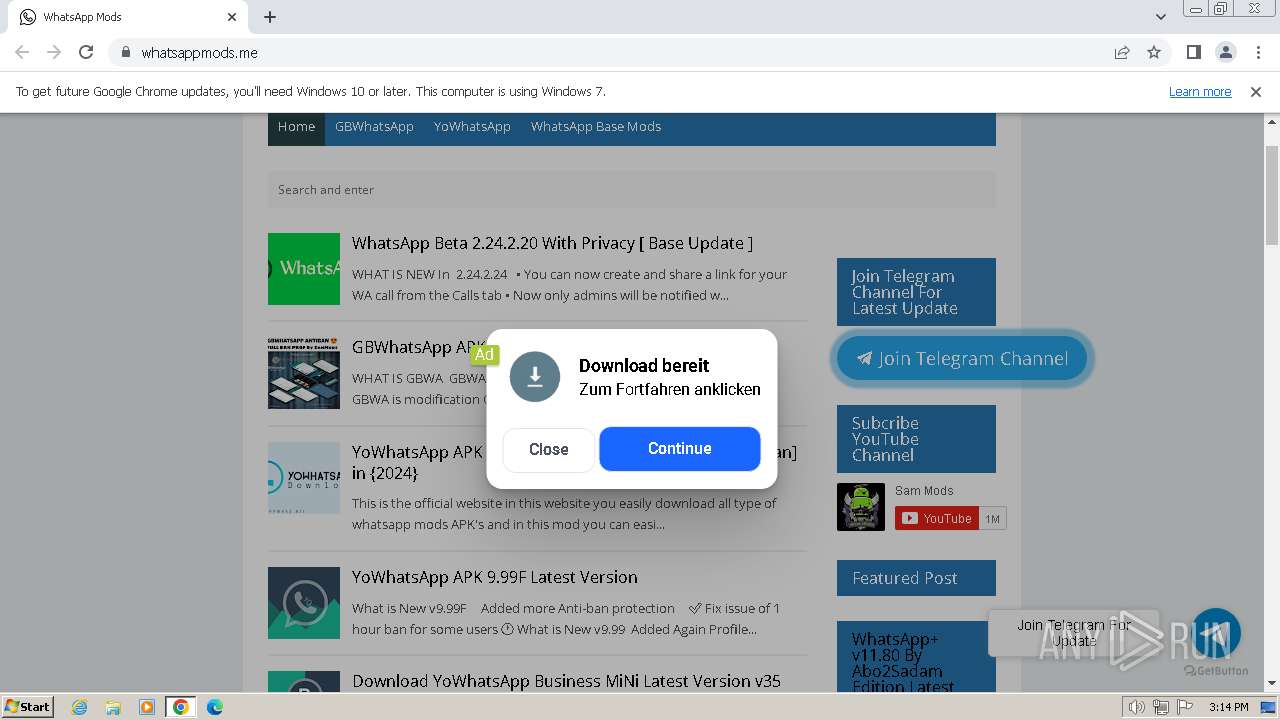The width and height of the screenshot is (1280, 720).
Task: Open a new tab with the plus button
Action: pyautogui.click(x=270, y=17)
